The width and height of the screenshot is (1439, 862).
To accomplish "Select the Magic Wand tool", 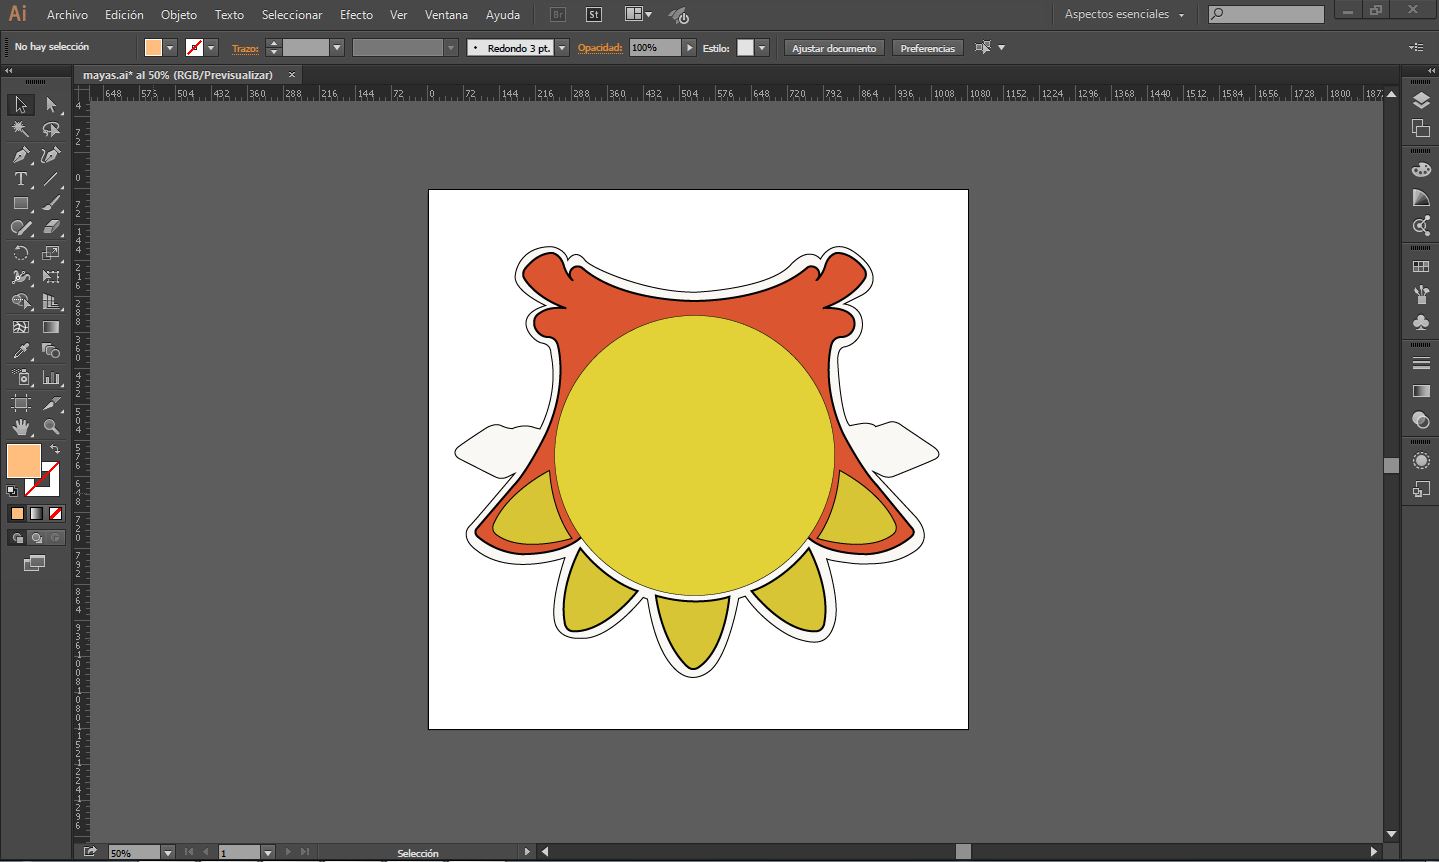I will click(21, 130).
